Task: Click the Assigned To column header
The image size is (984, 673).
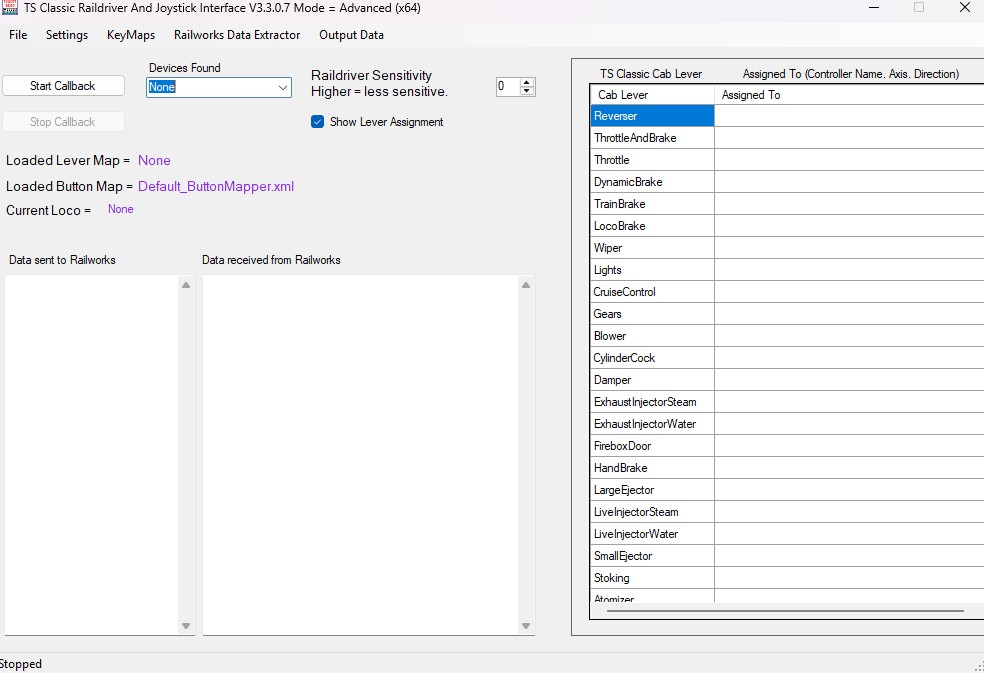Action: (x=849, y=95)
